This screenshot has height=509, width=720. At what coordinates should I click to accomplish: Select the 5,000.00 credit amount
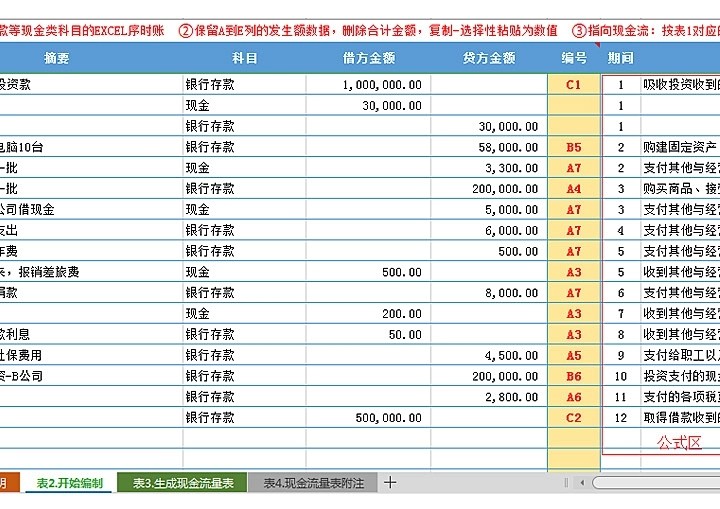coord(489,209)
